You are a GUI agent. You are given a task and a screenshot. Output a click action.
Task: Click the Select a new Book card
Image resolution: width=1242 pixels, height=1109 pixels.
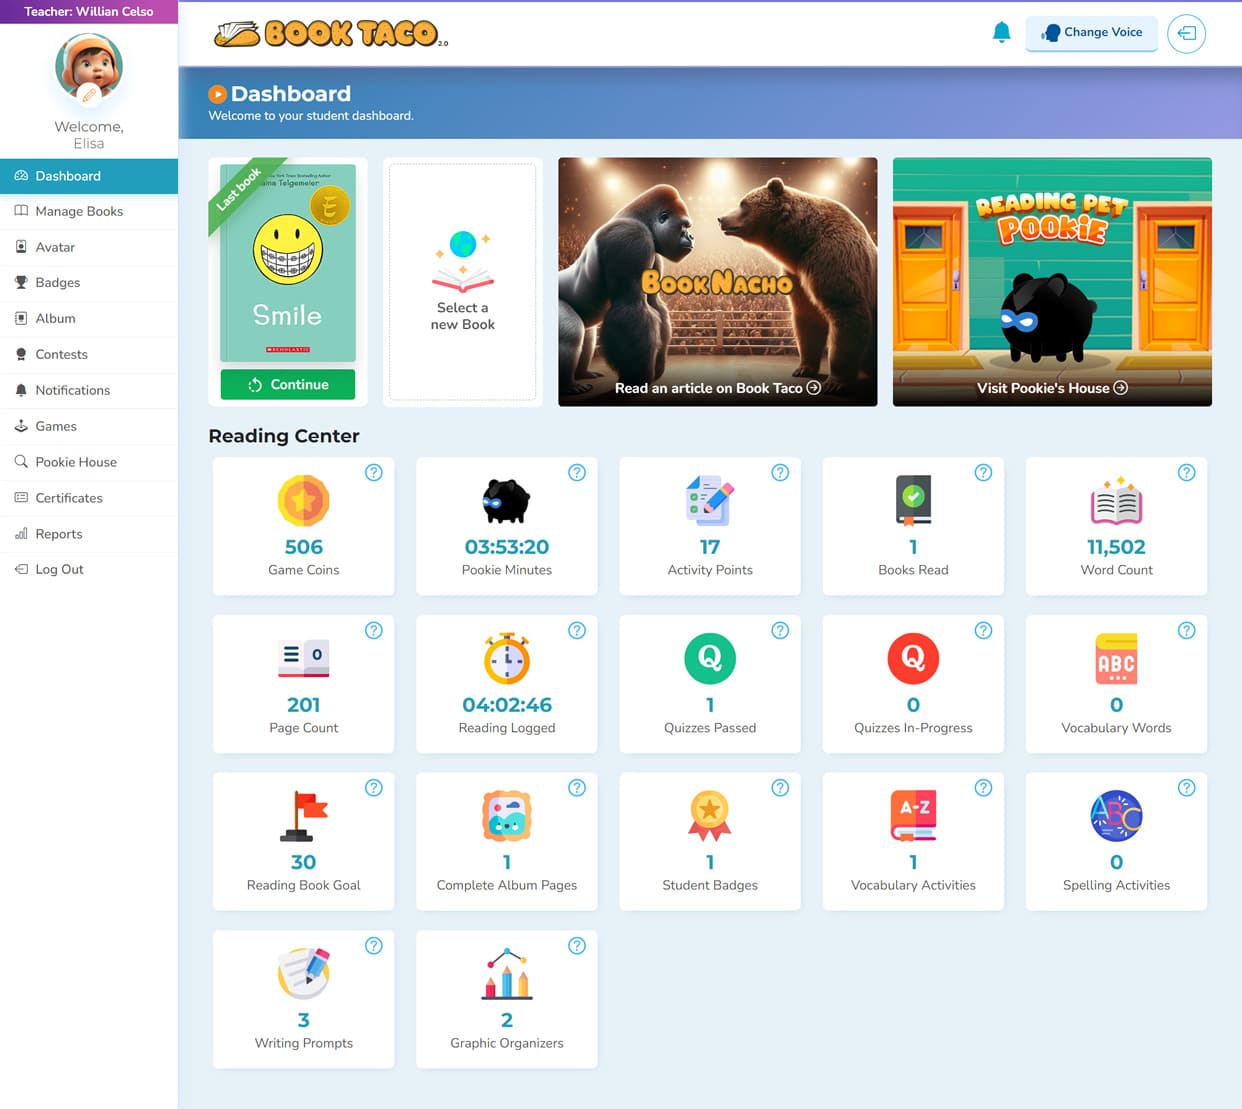463,282
